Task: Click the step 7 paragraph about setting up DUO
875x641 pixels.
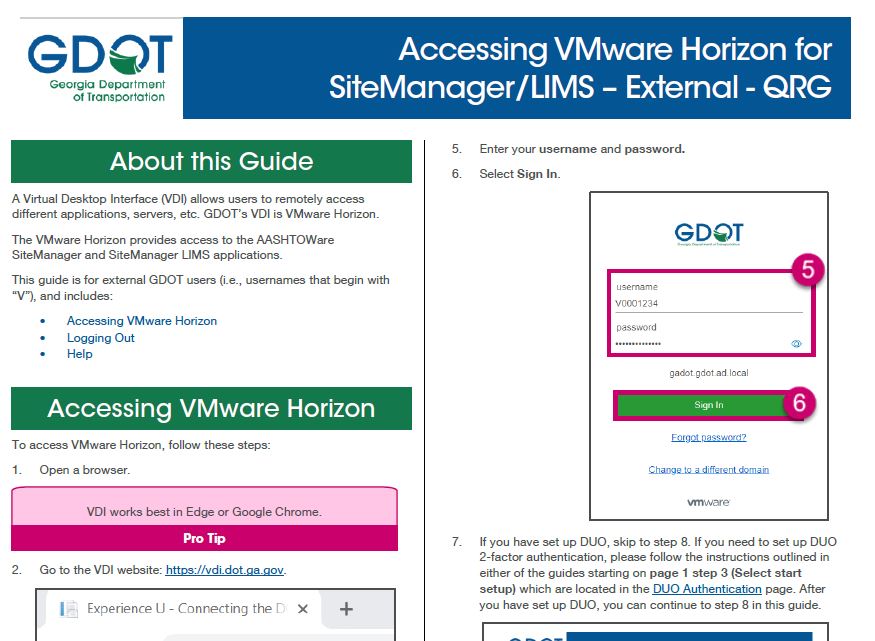Action: point(658,573)
